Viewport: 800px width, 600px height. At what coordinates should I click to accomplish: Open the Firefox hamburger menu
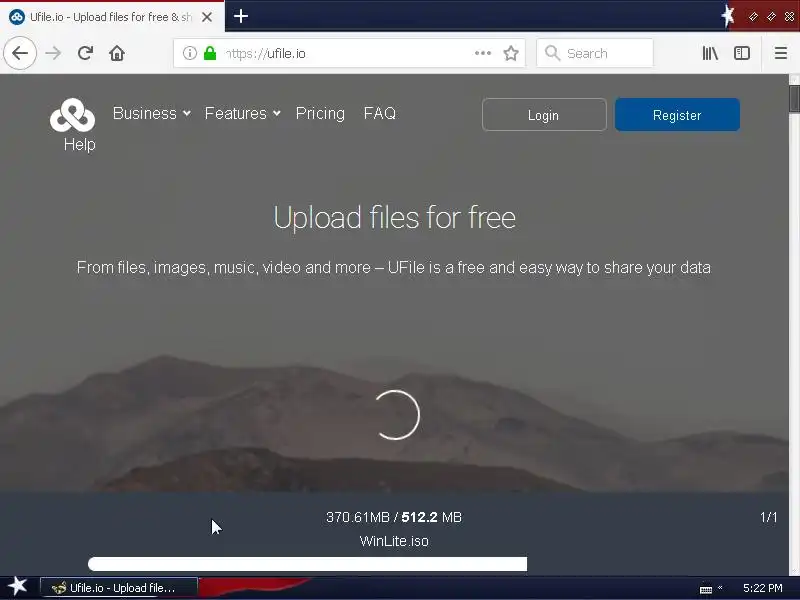[x=781, y=53]
